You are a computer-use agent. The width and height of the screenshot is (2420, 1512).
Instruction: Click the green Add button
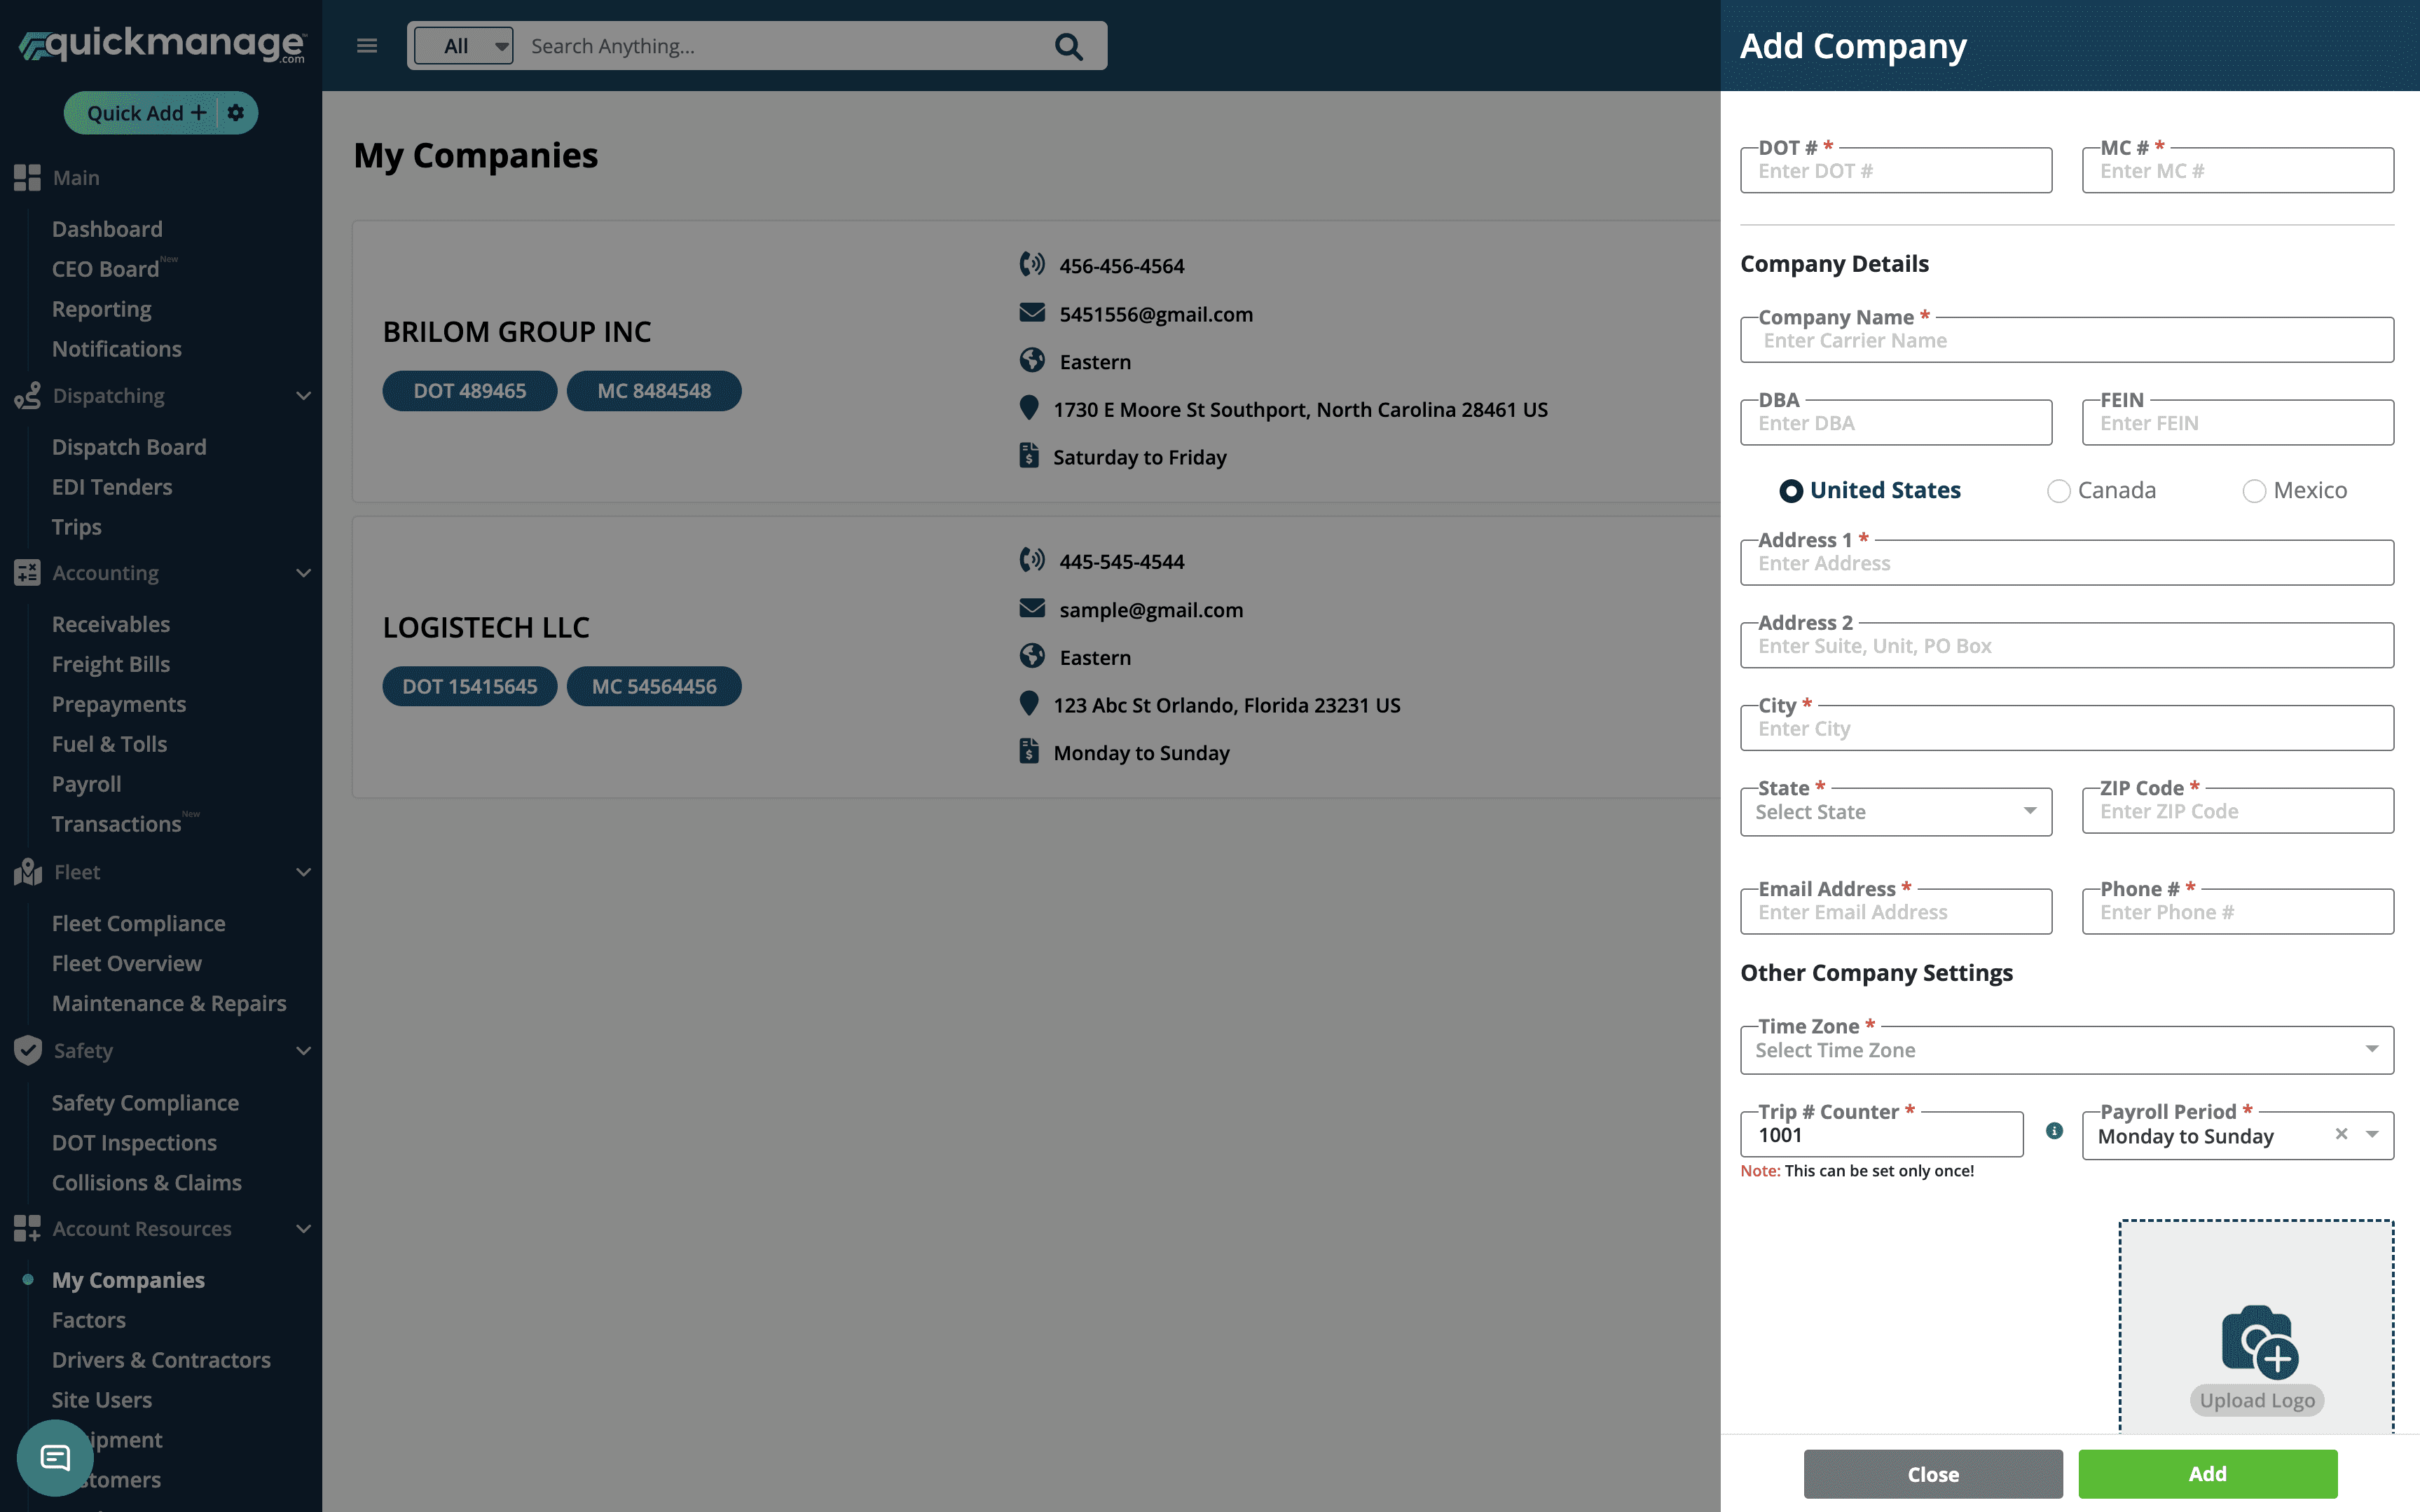point(2207,1474)
